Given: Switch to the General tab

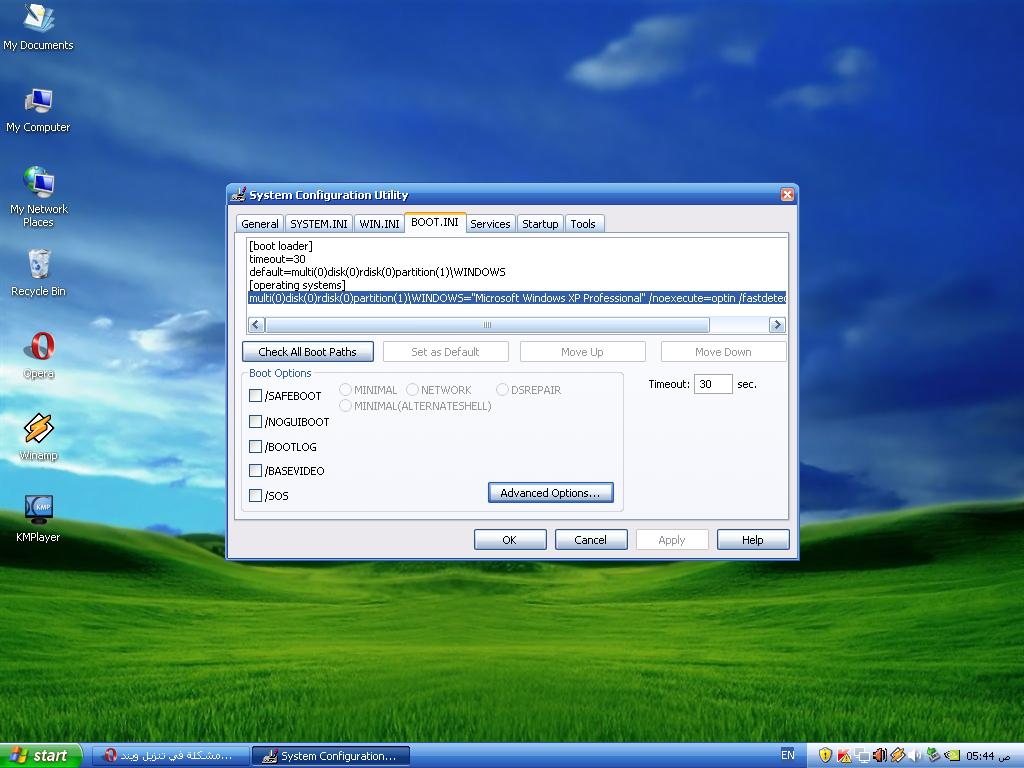Looking at the screenshot, I should [x=260, y=224].
